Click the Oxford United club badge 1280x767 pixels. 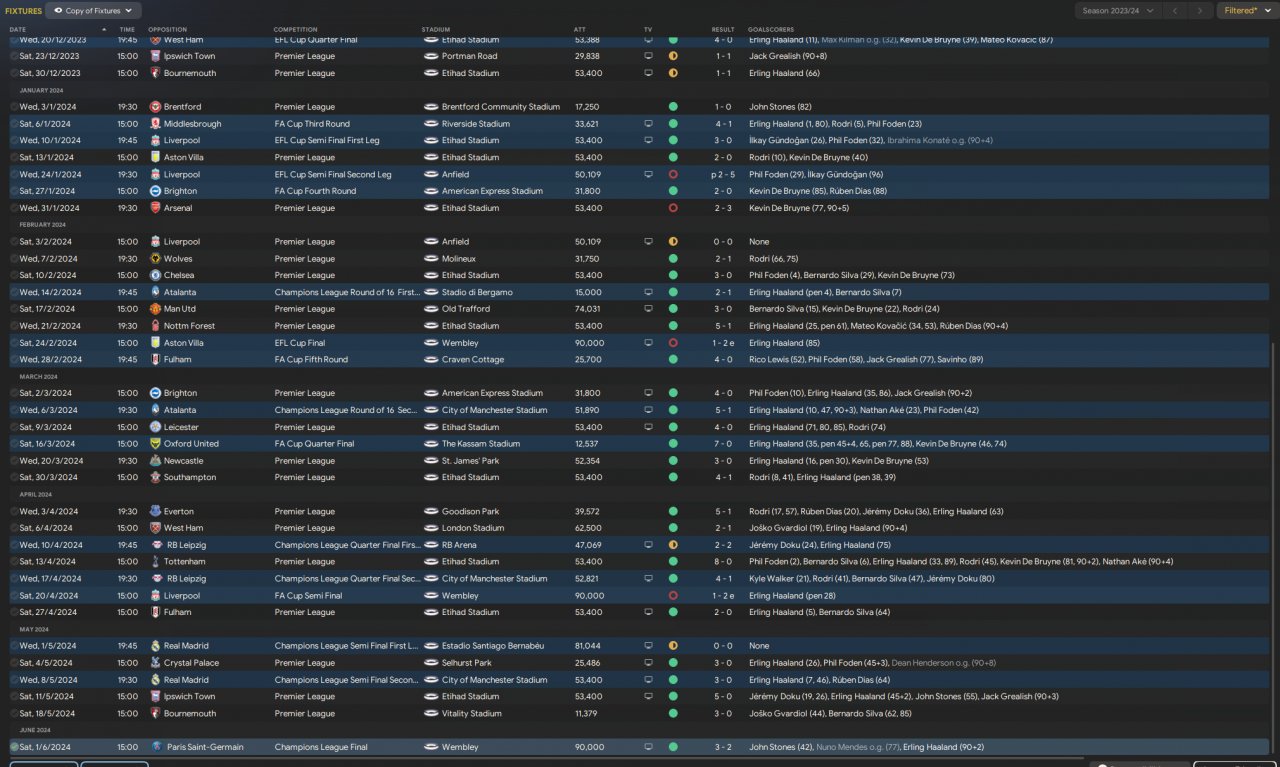(x=155, y=444)
